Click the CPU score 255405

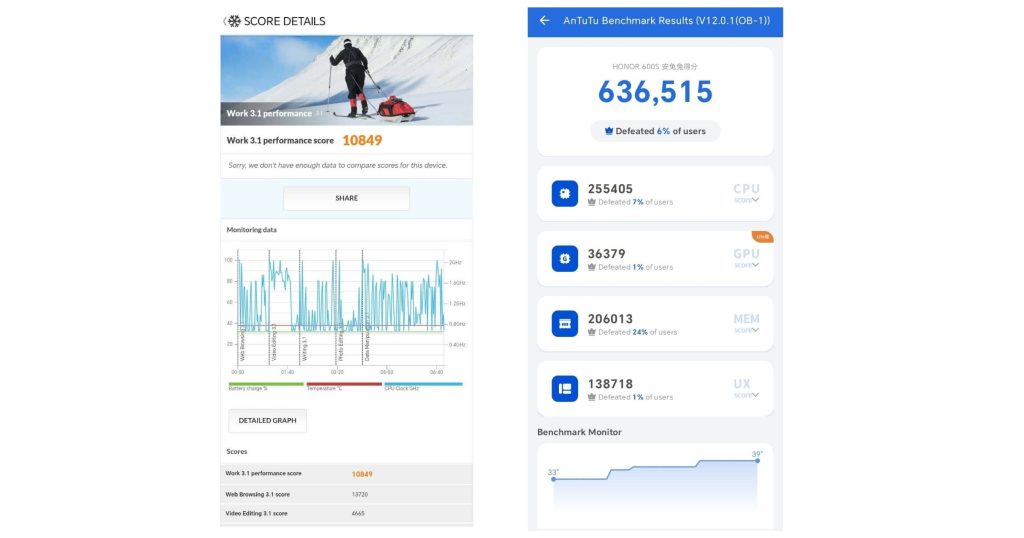pos(610,189)
